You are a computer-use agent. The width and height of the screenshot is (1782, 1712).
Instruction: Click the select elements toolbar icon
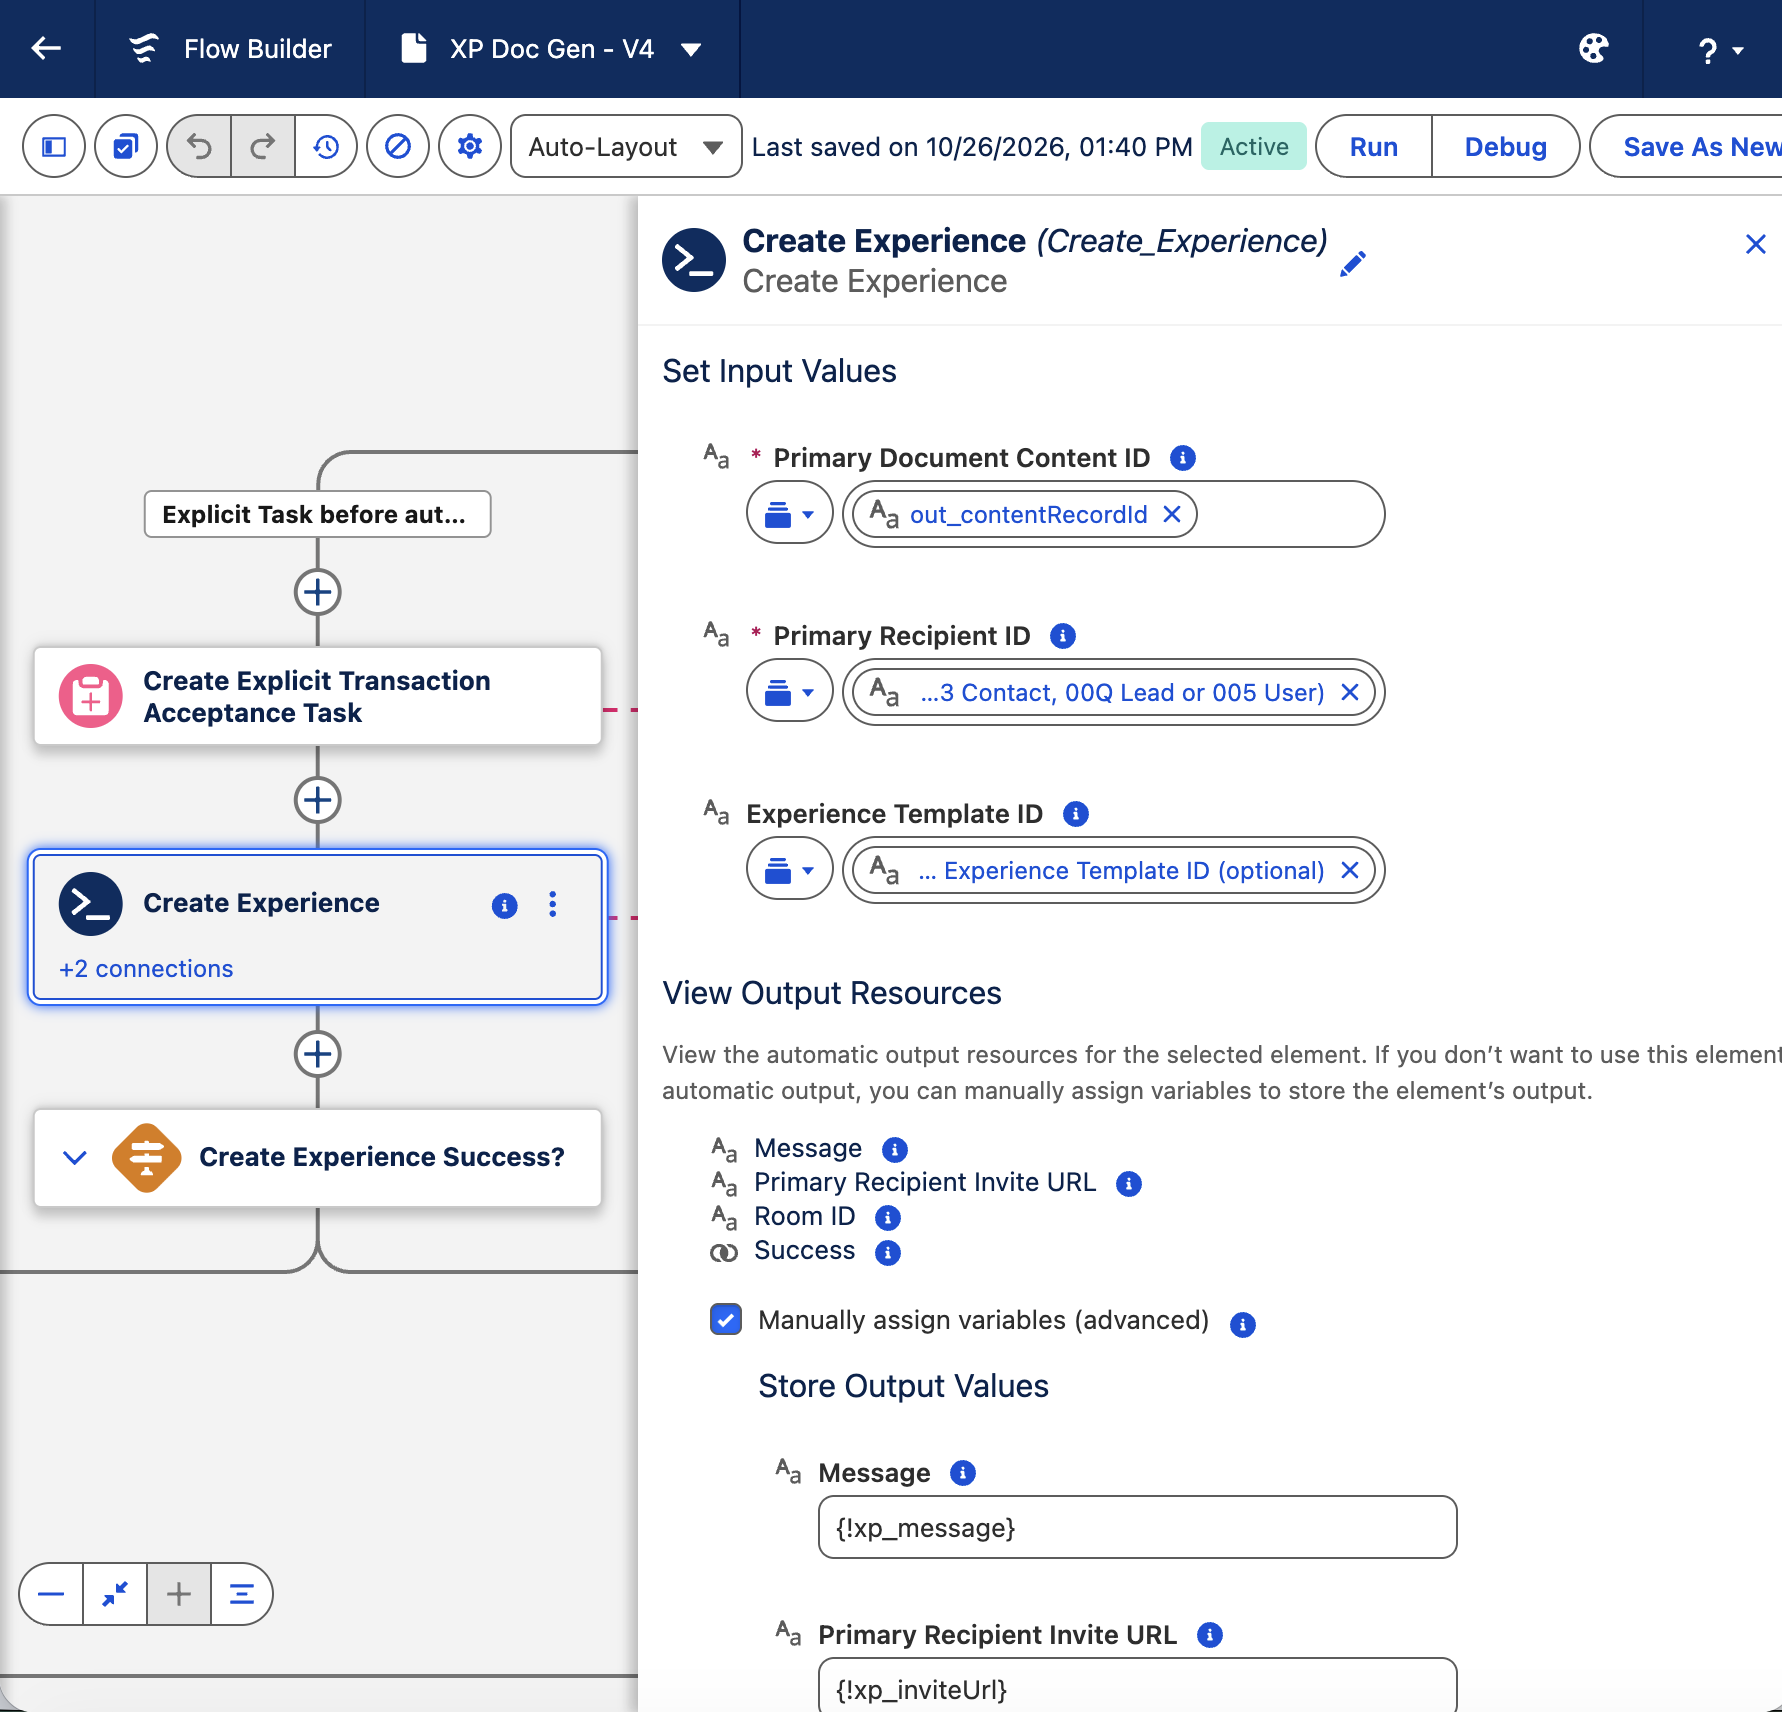tap(126, 147)
